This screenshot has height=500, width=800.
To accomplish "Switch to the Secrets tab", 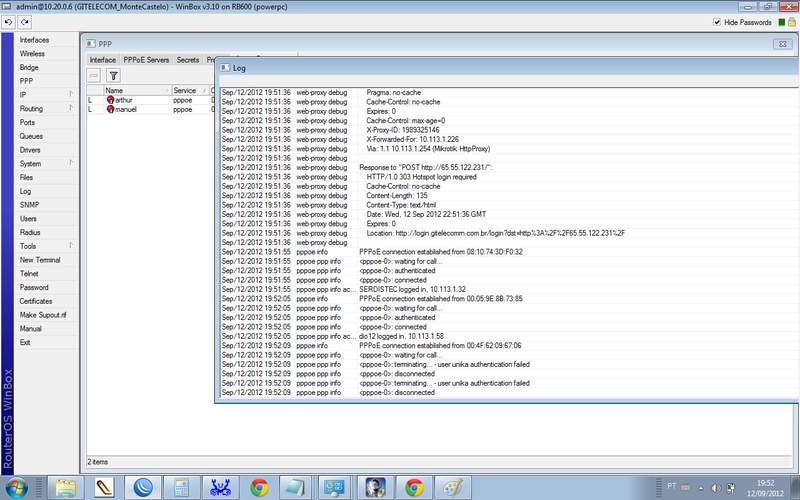I will [x=188, y=60].
